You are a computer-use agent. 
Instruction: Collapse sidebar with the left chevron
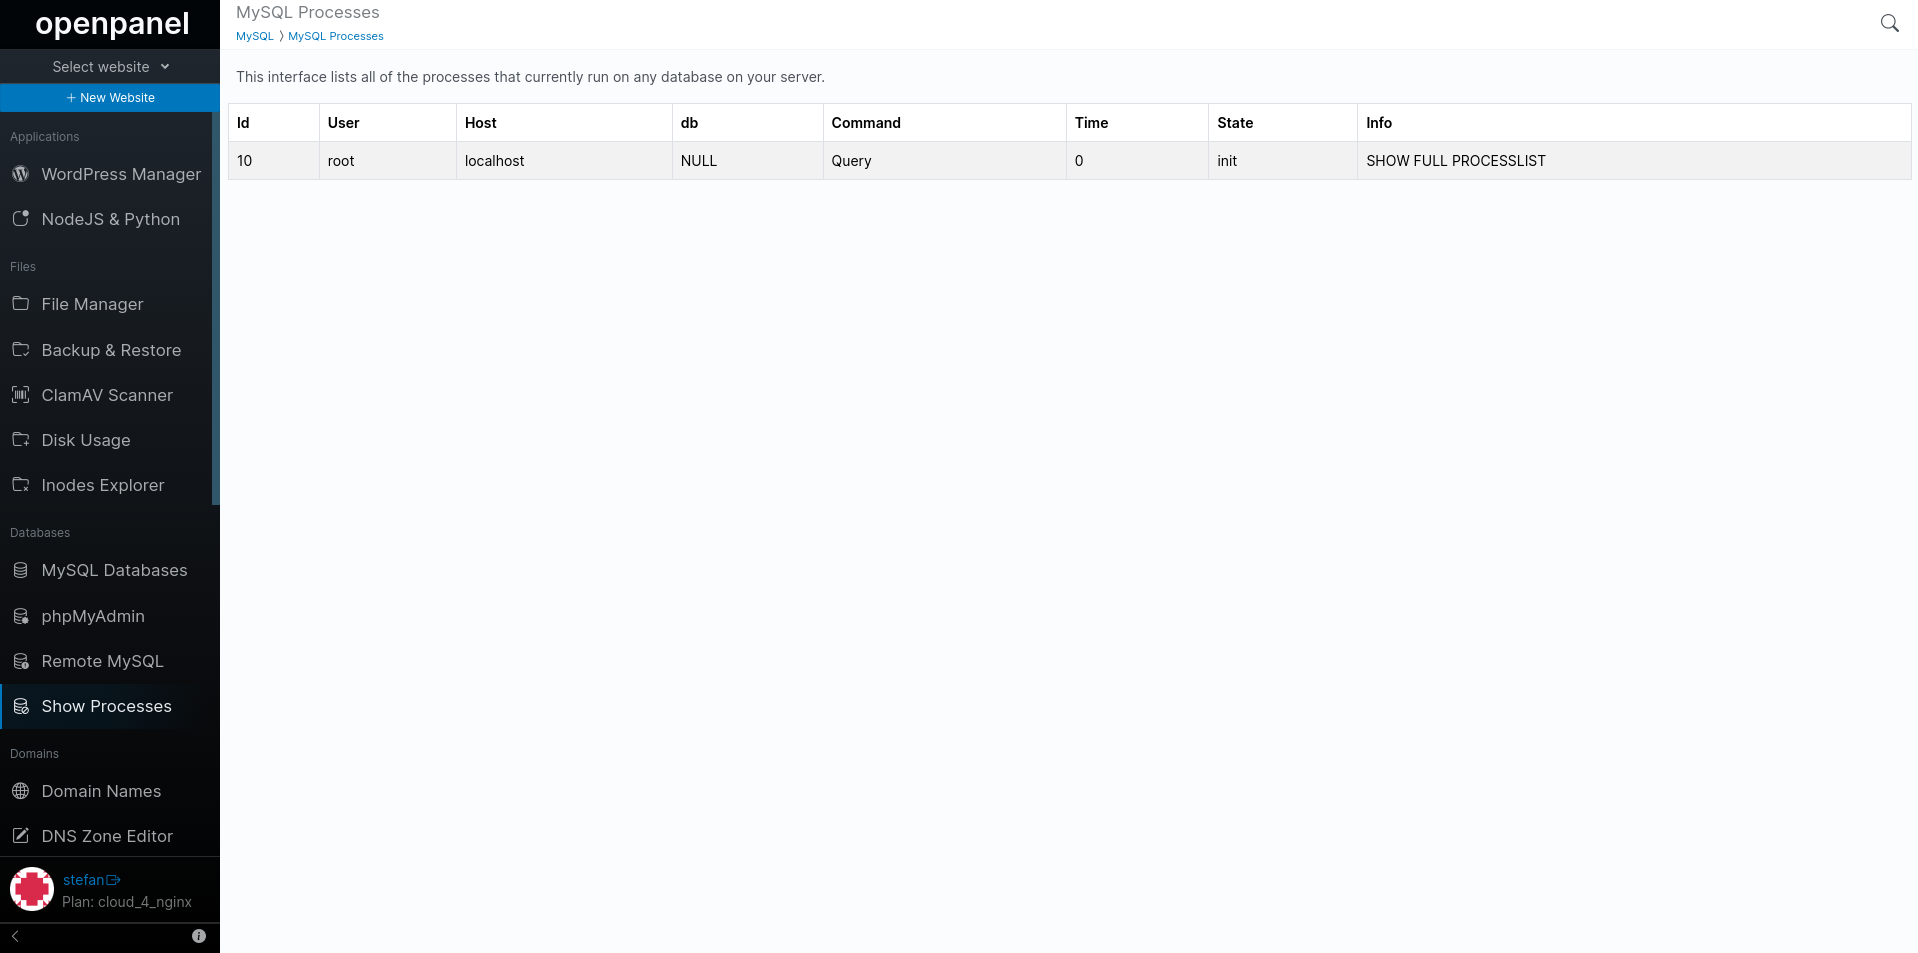(15, 936)
